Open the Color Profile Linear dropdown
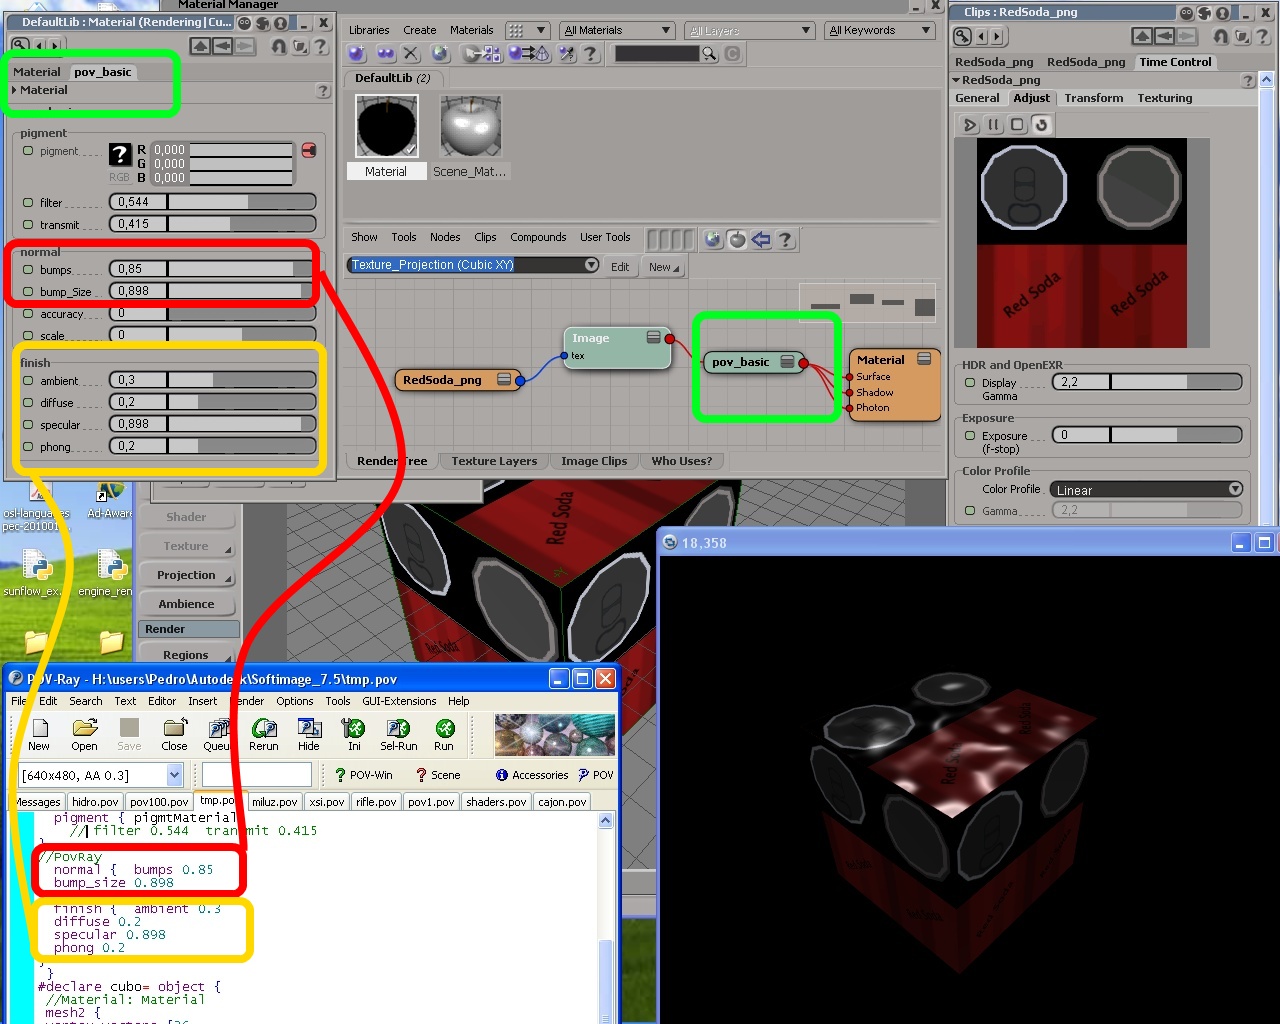The height and width of the screenshot is (1024, 1280). 1147,489
